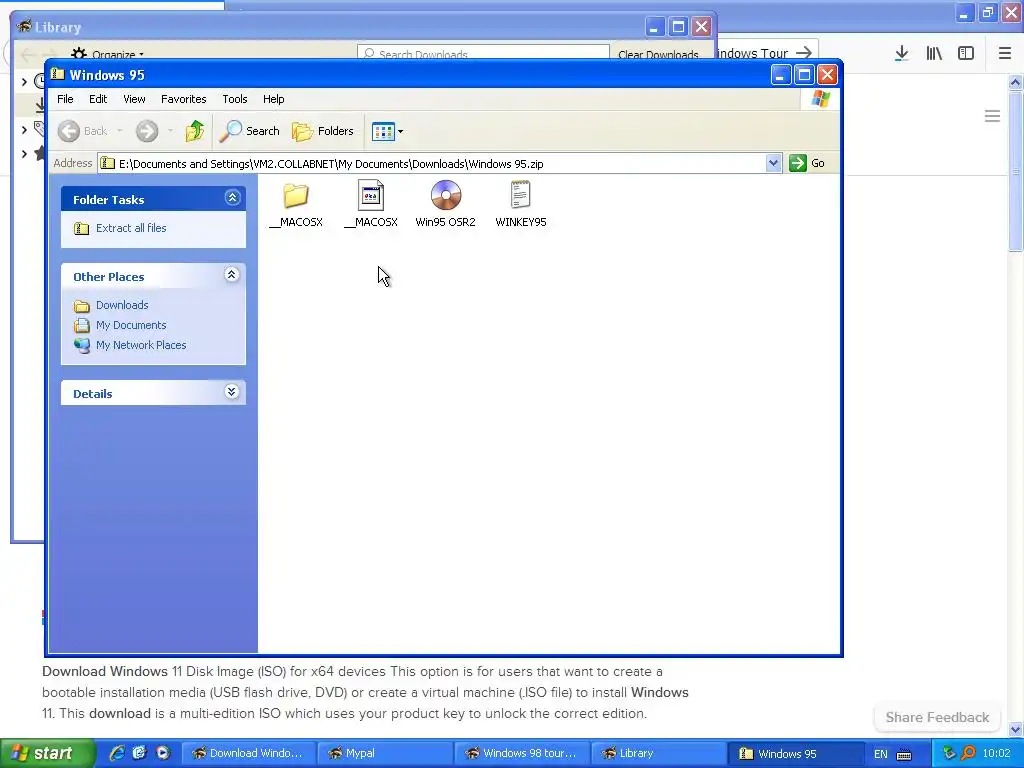
Task: Open the Search pane
Action: (250, 131)
